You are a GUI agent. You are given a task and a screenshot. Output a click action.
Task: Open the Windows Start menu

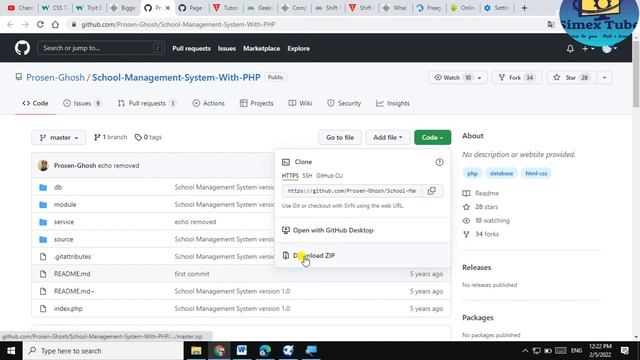click(x=11, y=351)
